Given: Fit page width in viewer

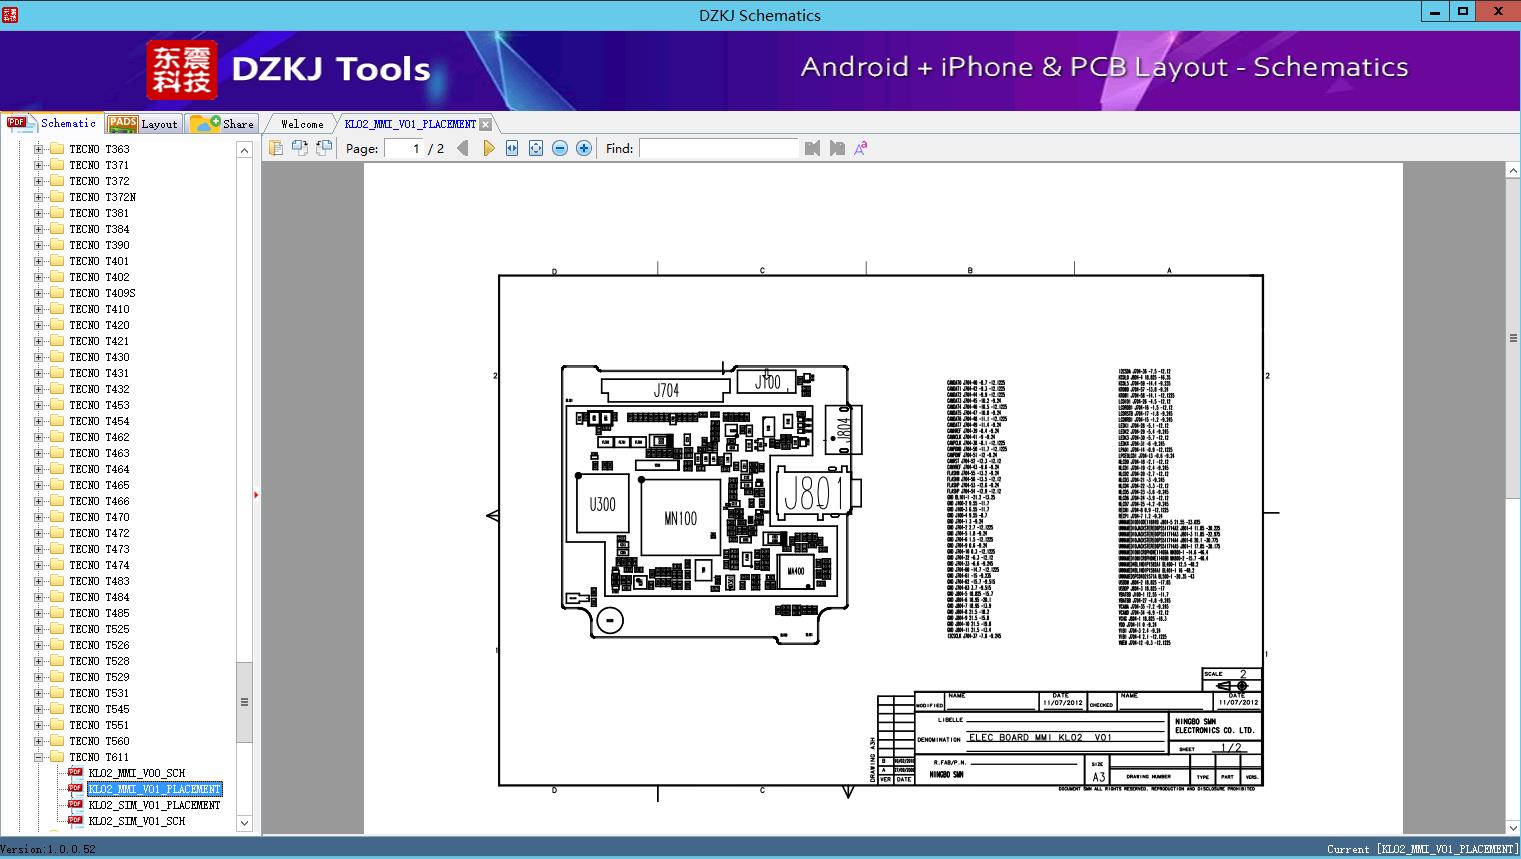Looking at the screenshot, I should click(512, 148).
